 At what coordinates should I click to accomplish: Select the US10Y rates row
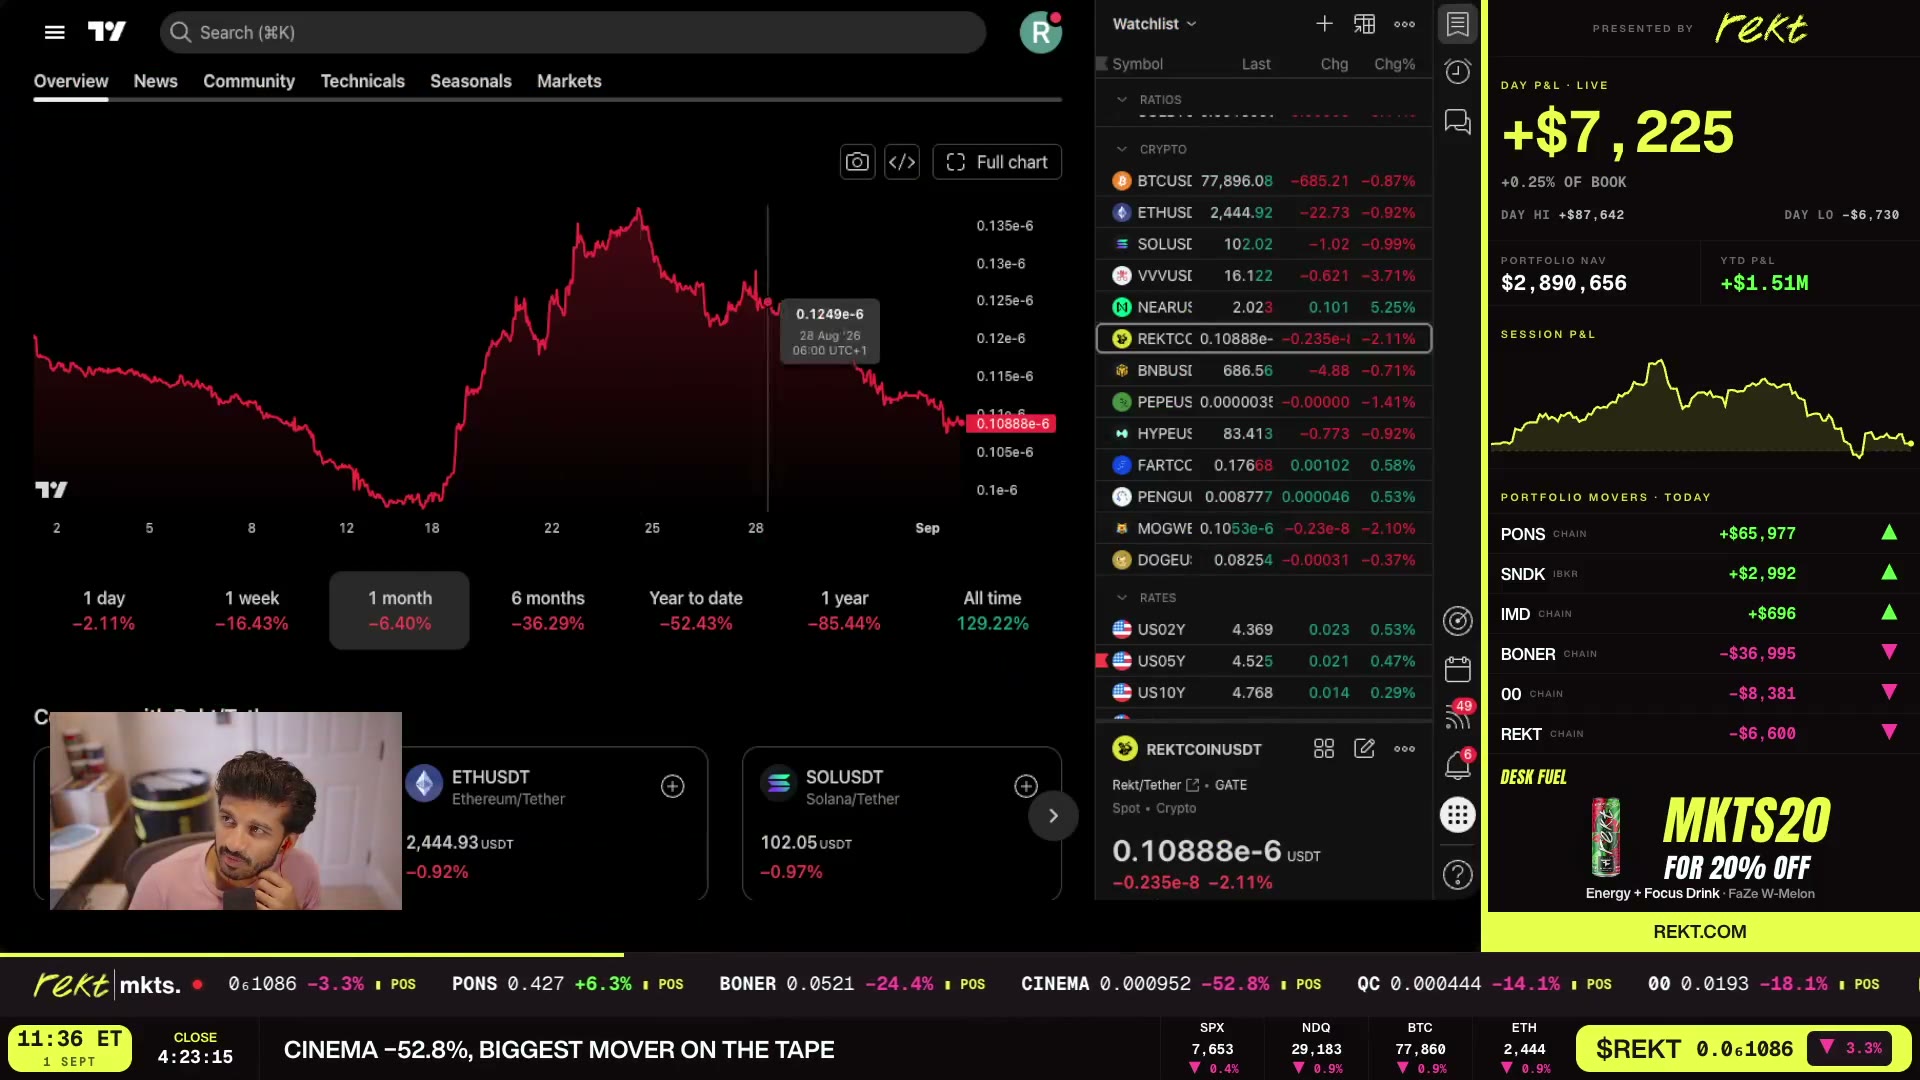pos(1264,692)
